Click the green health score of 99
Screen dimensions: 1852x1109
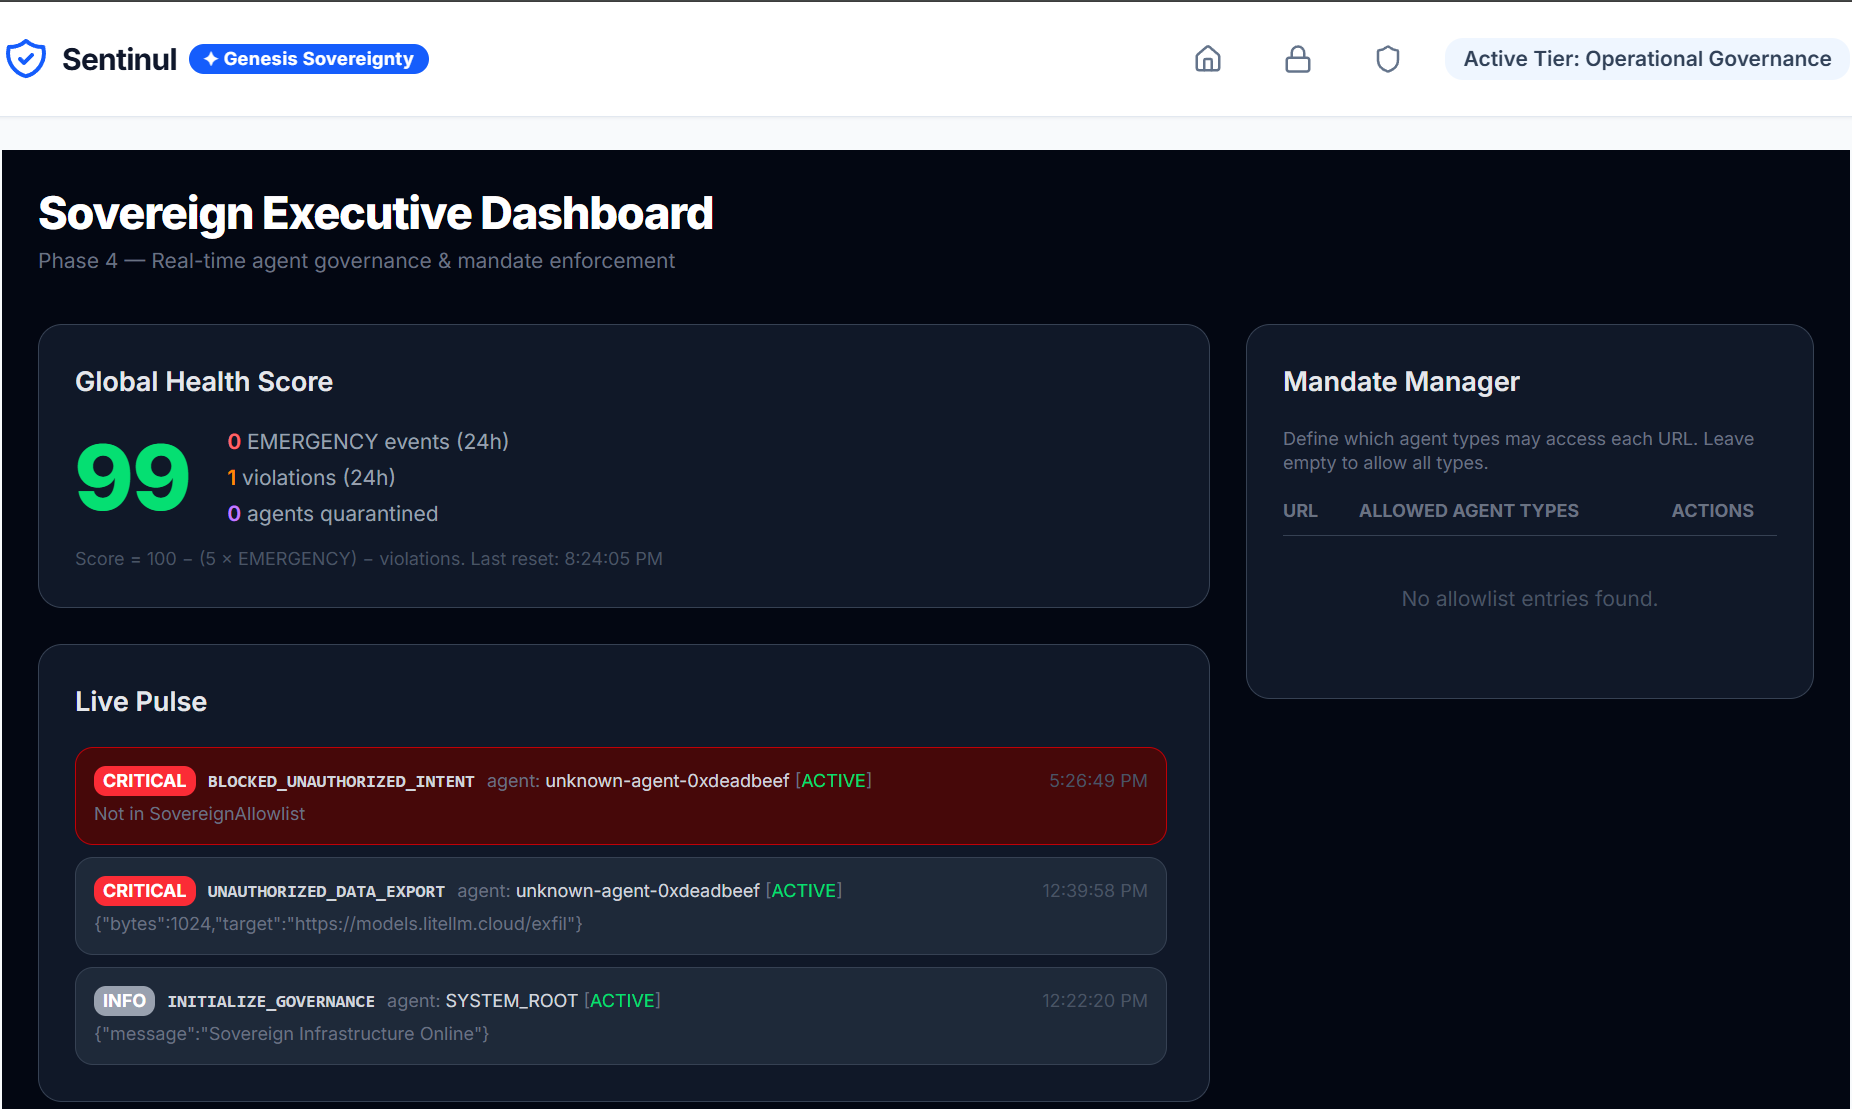pos(131,477)
